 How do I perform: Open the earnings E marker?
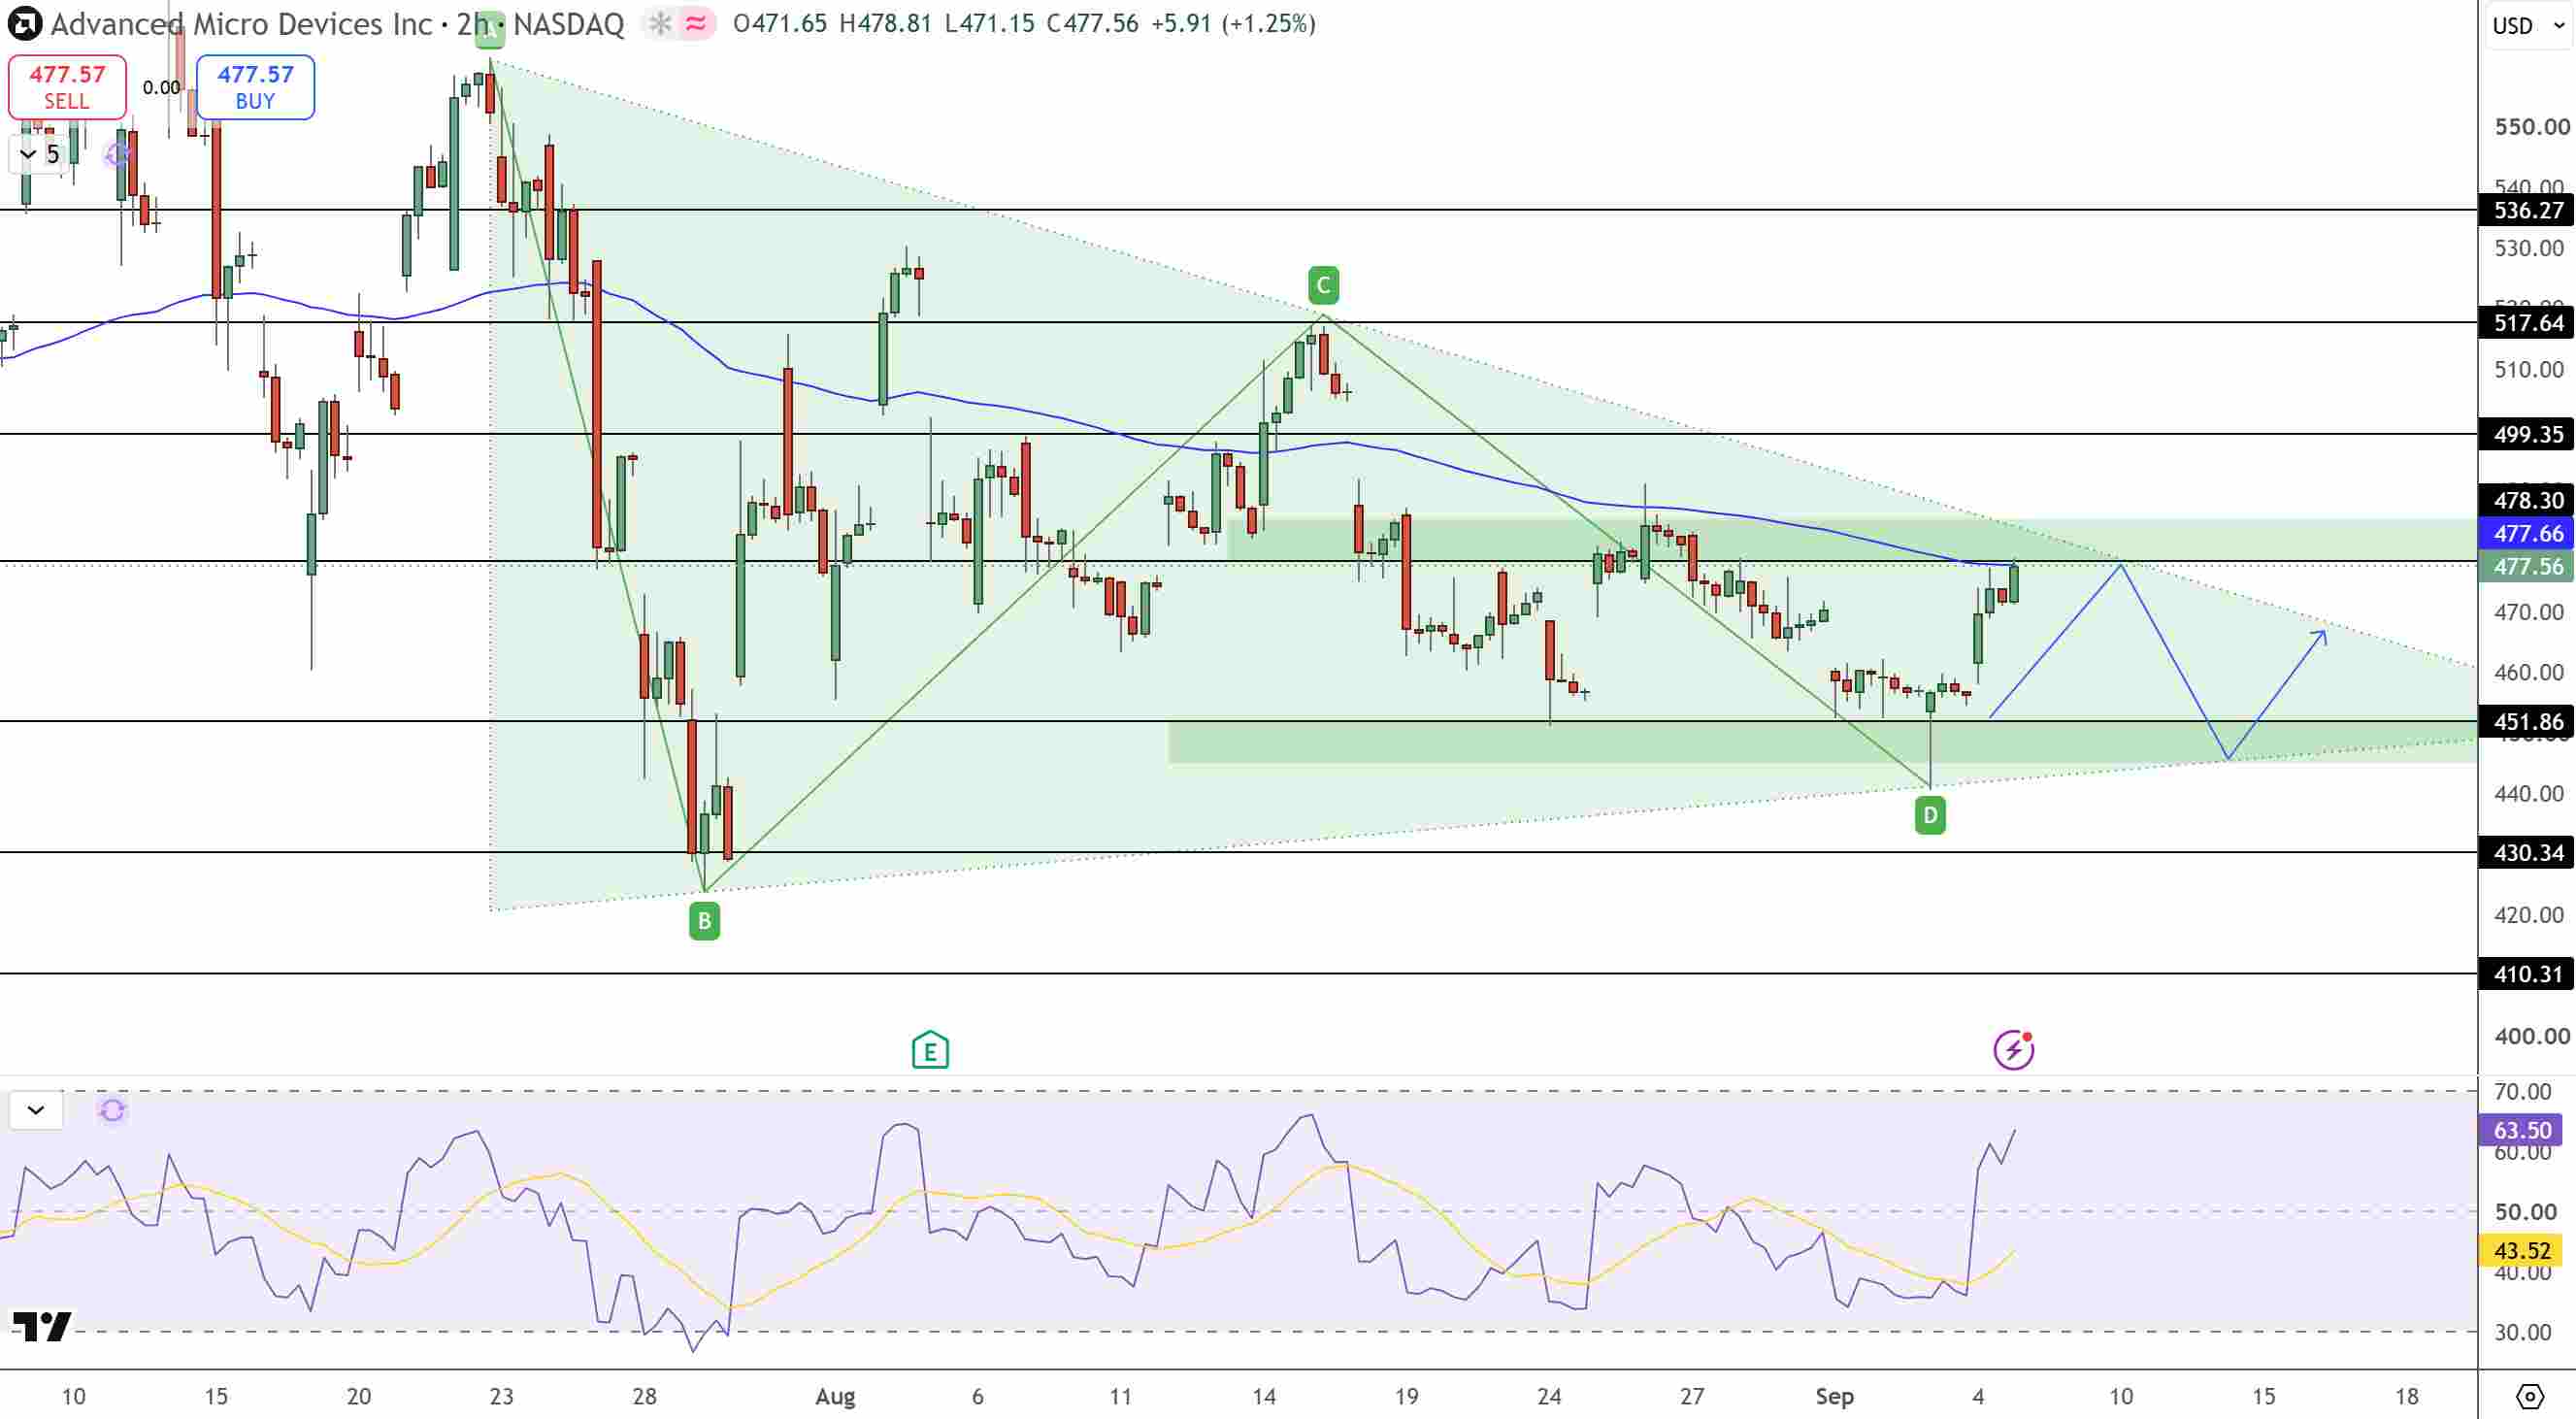pyautogui.click(x=930, y=1050)
